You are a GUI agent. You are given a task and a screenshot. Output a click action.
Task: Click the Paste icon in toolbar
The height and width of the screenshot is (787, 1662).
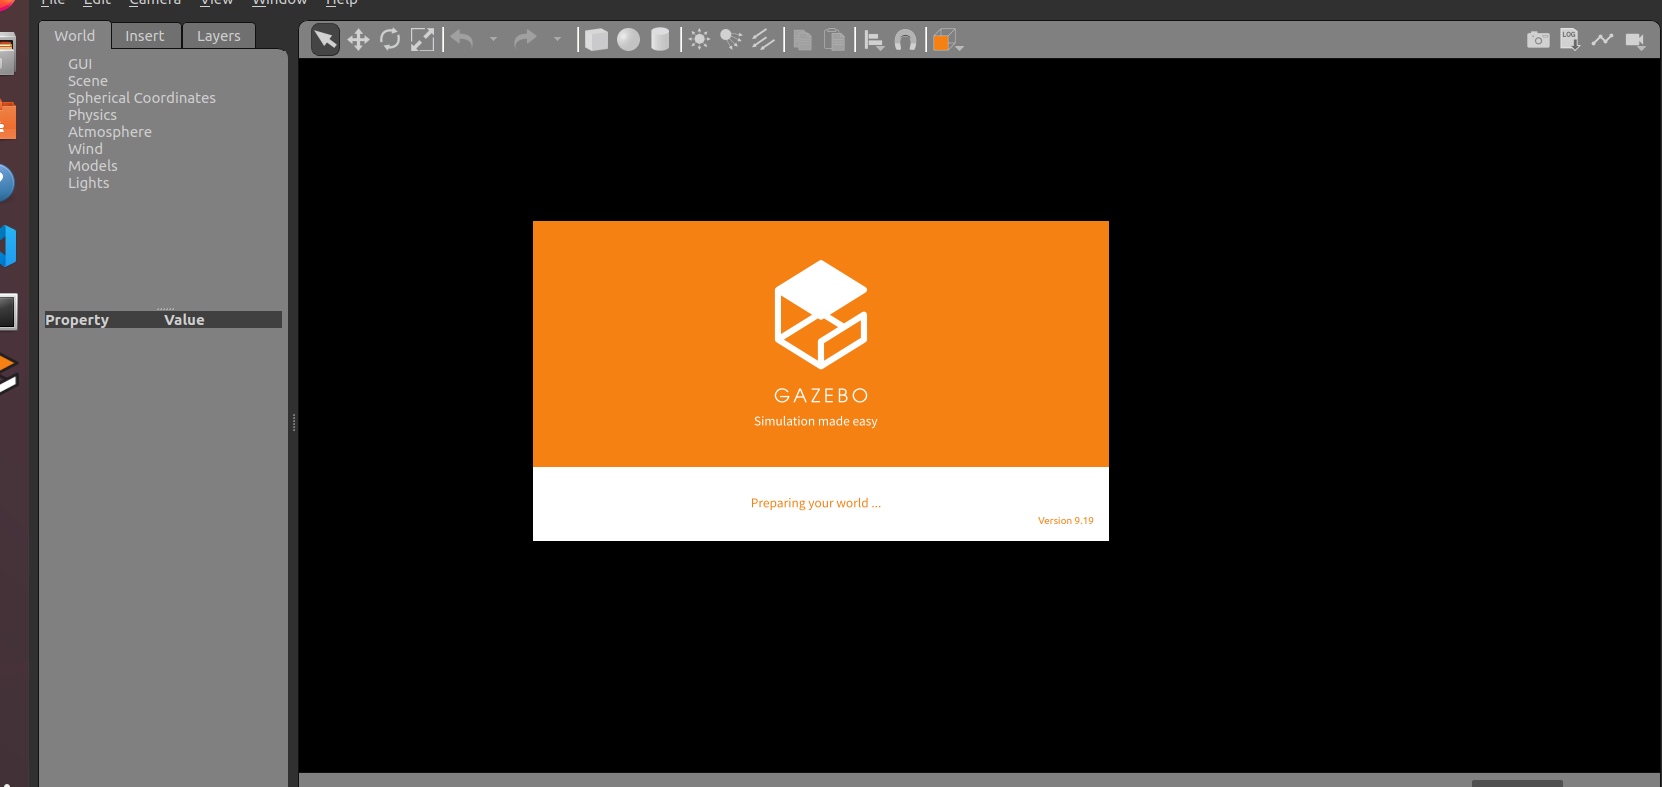(x=834, y=40)
